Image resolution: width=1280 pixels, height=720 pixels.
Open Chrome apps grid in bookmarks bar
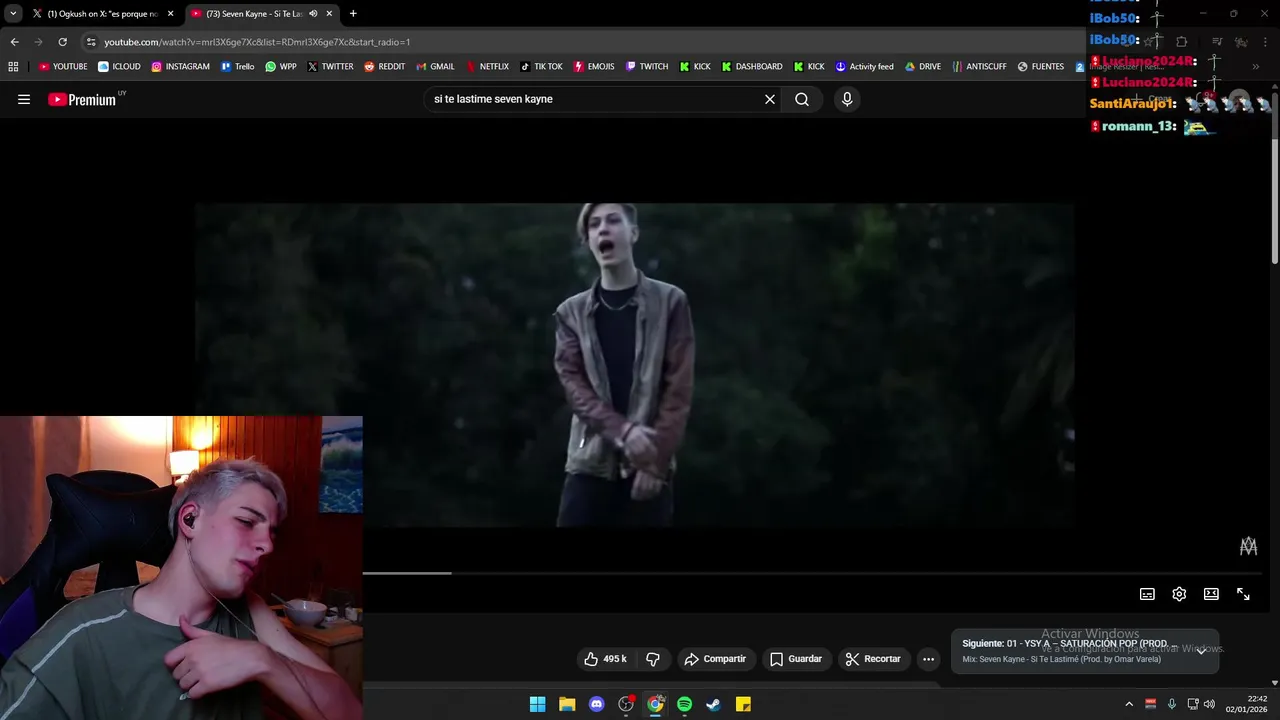(x=13, y=67)
